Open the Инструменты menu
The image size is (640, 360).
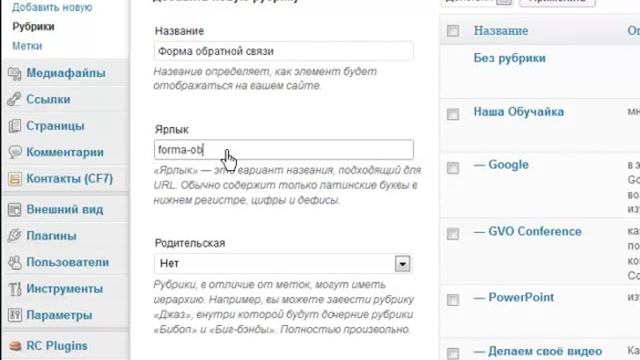tap(64, 289)
